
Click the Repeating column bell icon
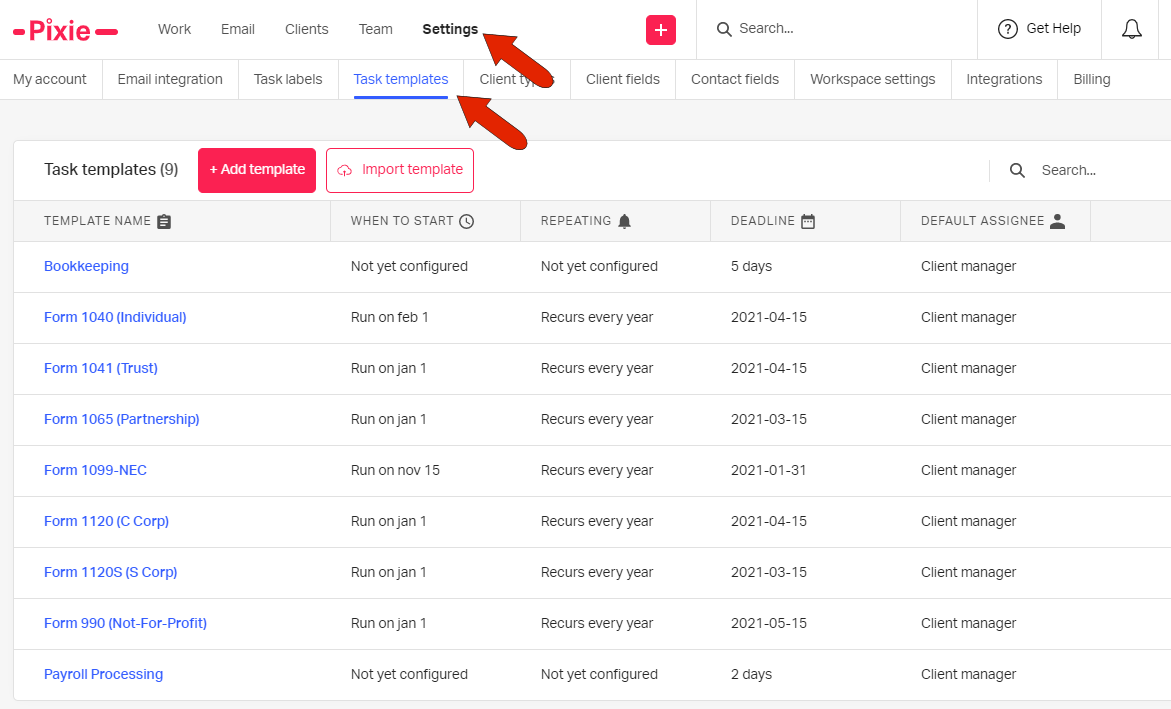coord(625,221)
